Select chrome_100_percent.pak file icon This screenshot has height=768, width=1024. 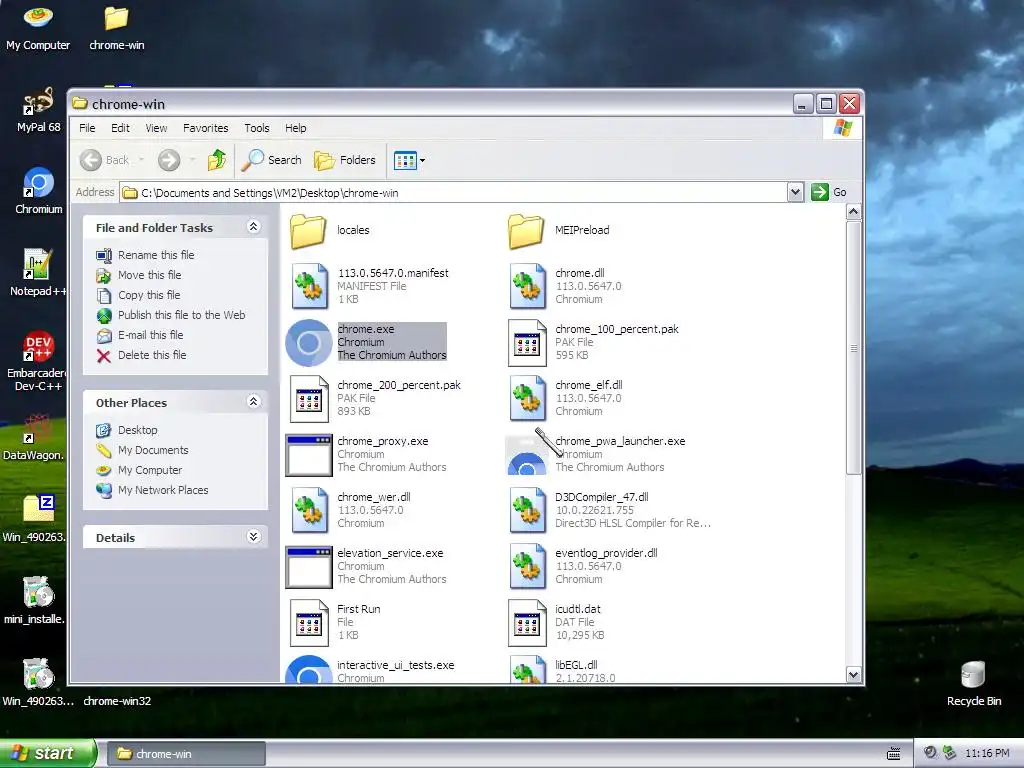pos(527,342)
